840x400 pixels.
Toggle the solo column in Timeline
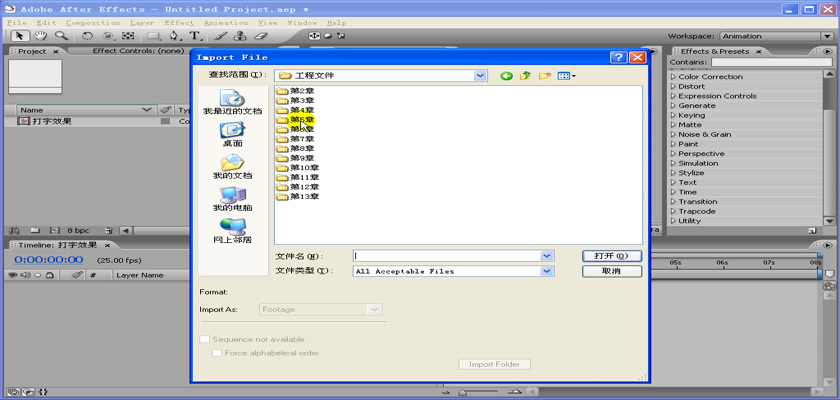[38, 275]
